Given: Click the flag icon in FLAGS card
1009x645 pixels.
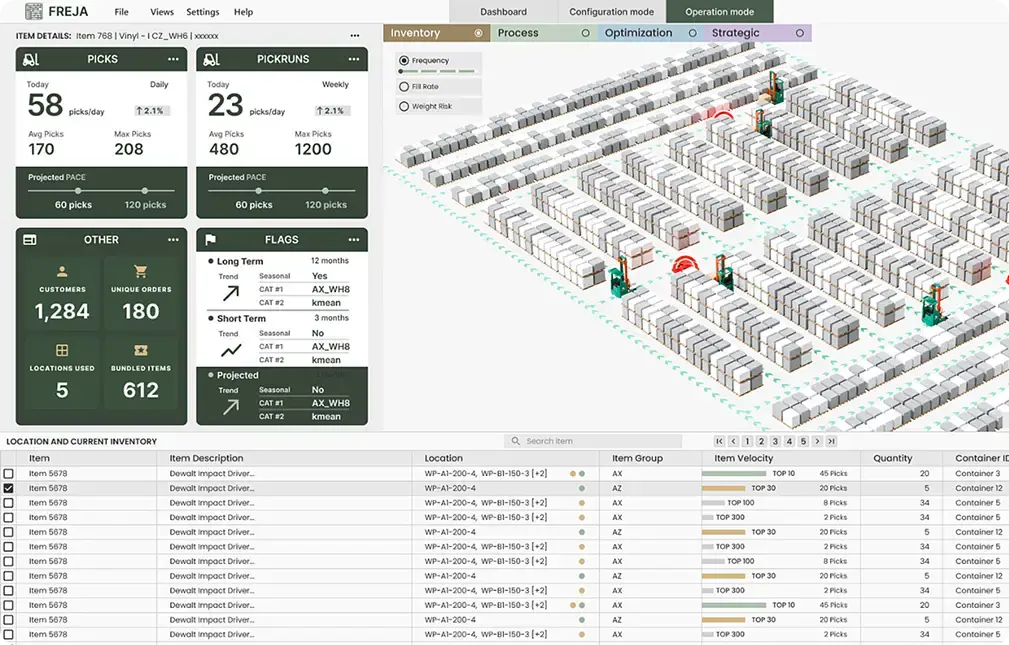Looking at the screenshot, I should [211, 240].
